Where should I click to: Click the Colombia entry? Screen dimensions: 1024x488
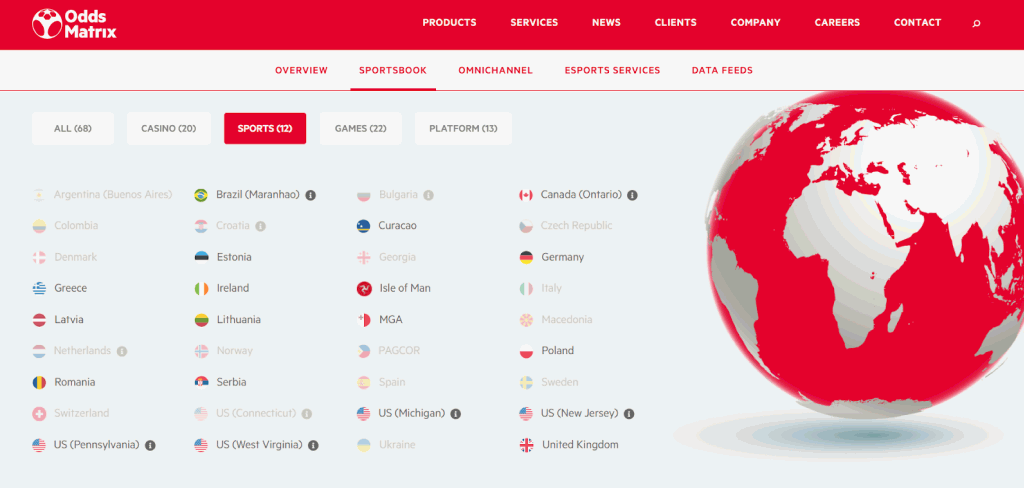point(65,226)
